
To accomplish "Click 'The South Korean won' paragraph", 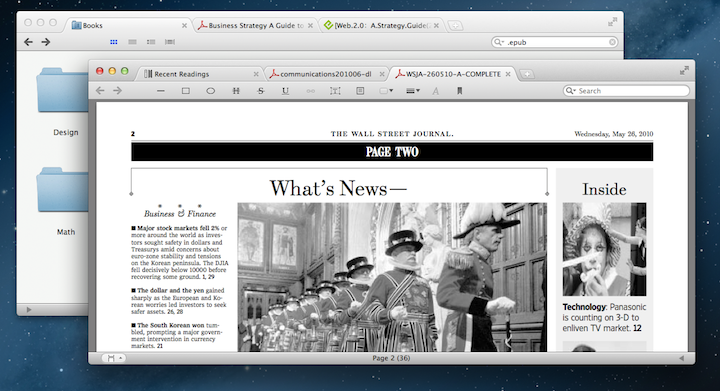I will click(176, 335).
